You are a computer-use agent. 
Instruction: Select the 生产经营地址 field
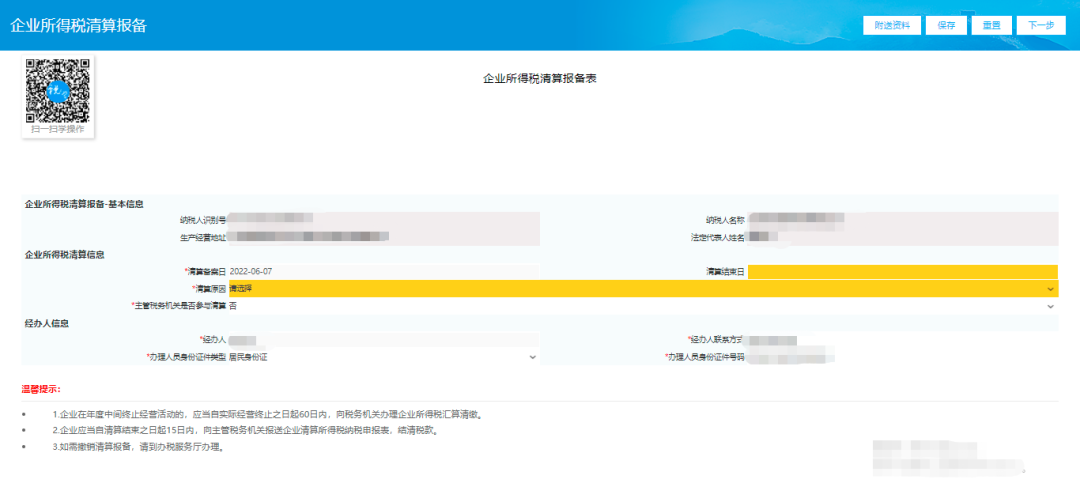[x=384, y=237]
